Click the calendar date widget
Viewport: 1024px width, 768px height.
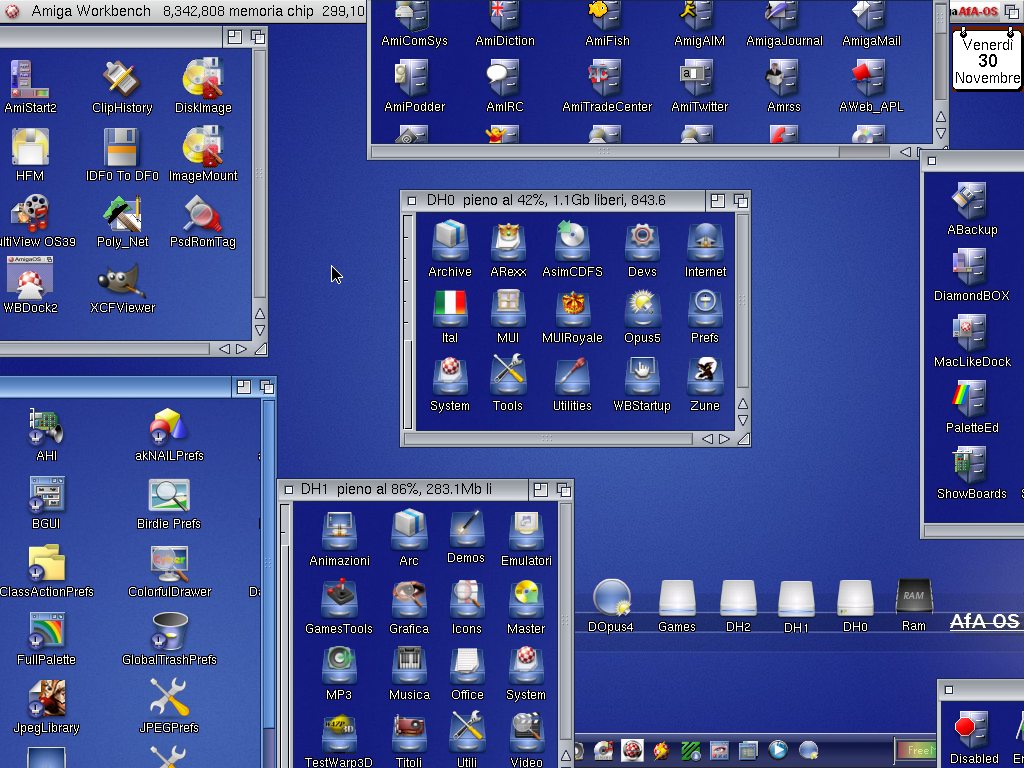986,60
